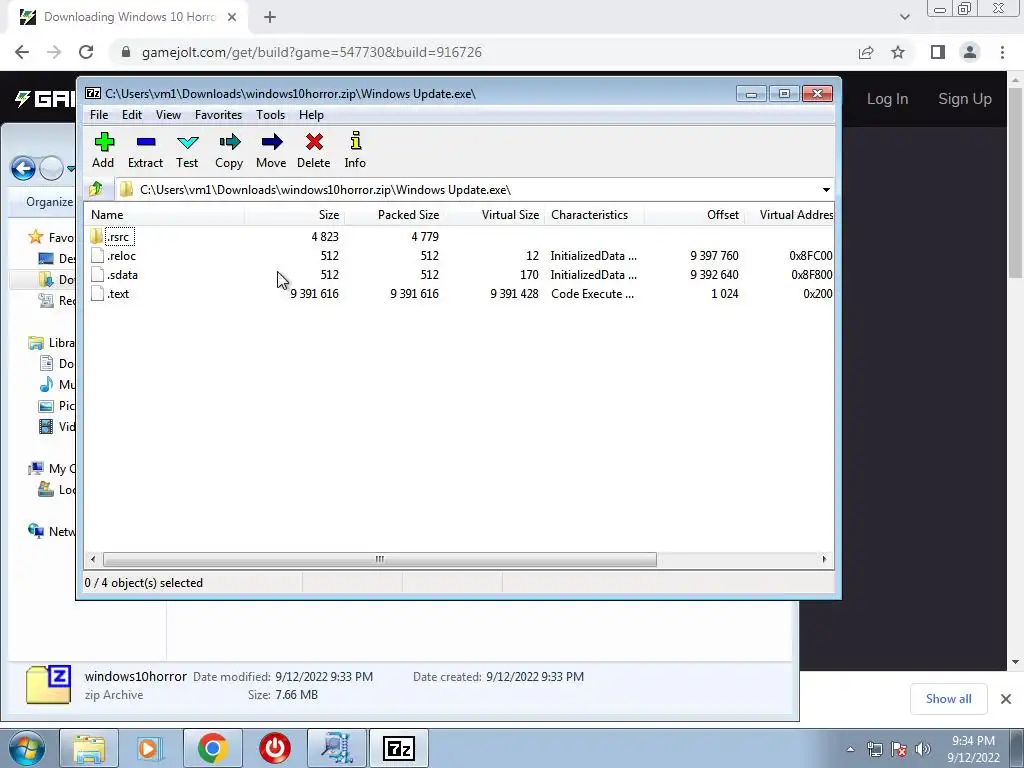The height and width of the screenshot is (768, 1024).
Task: Click the 'Code Execute ...' characteristics cell
Action: coord(592,294)
